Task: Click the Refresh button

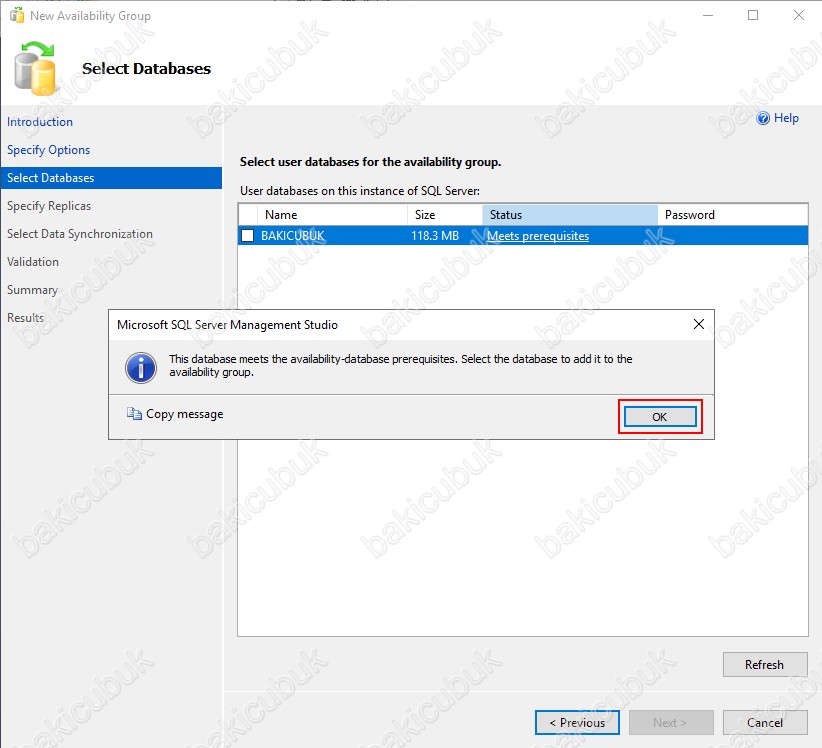Action: [765, 665]
